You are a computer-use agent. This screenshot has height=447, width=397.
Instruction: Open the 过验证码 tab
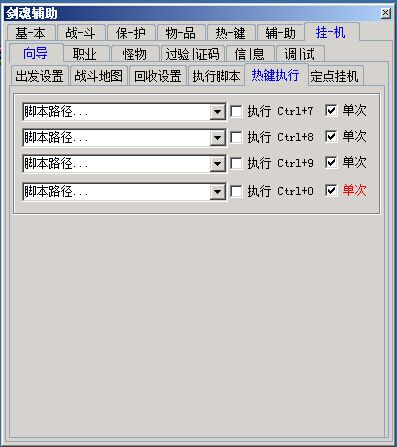tap(193, 54)
